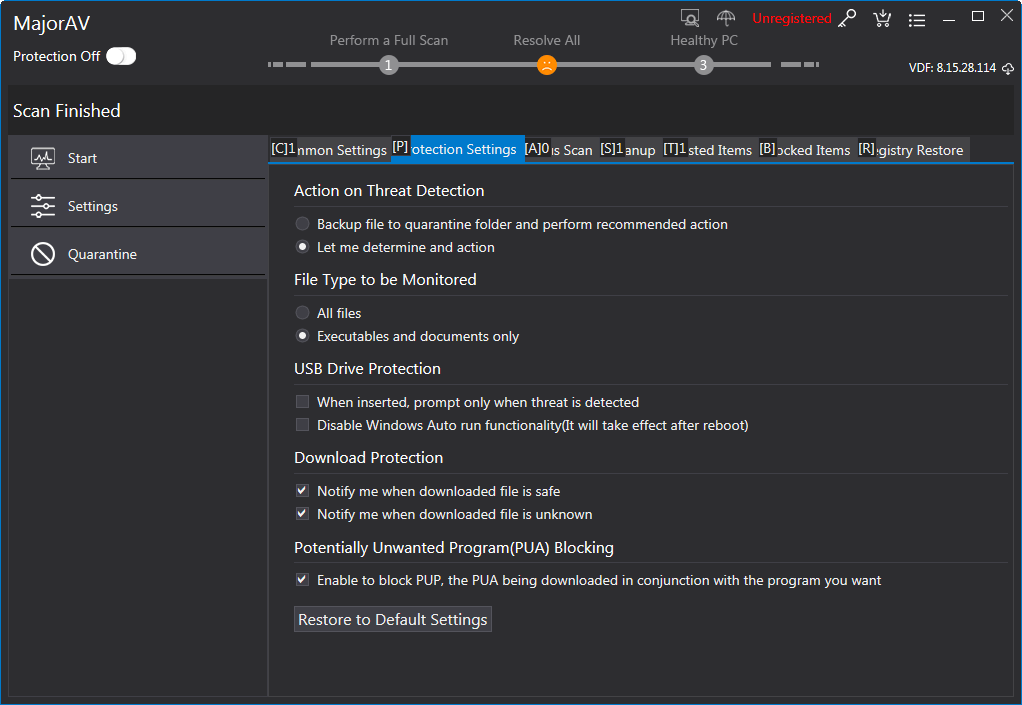Open registration via the key icon
The width and height of the screenshot is (1022, 705).
click(x=847, y=18)
